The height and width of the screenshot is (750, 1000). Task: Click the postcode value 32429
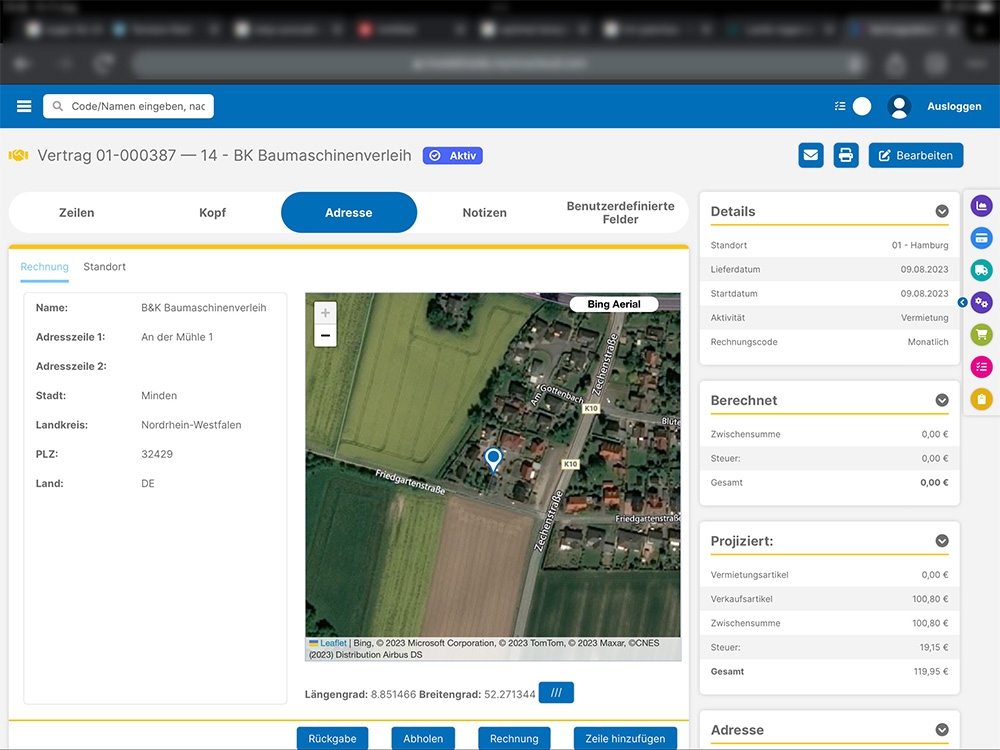coord(157,454)
